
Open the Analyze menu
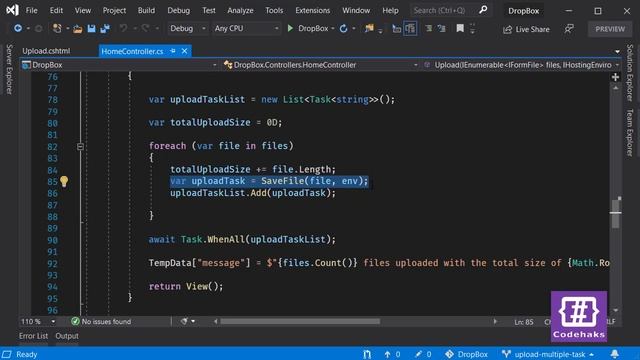[240, 10]
